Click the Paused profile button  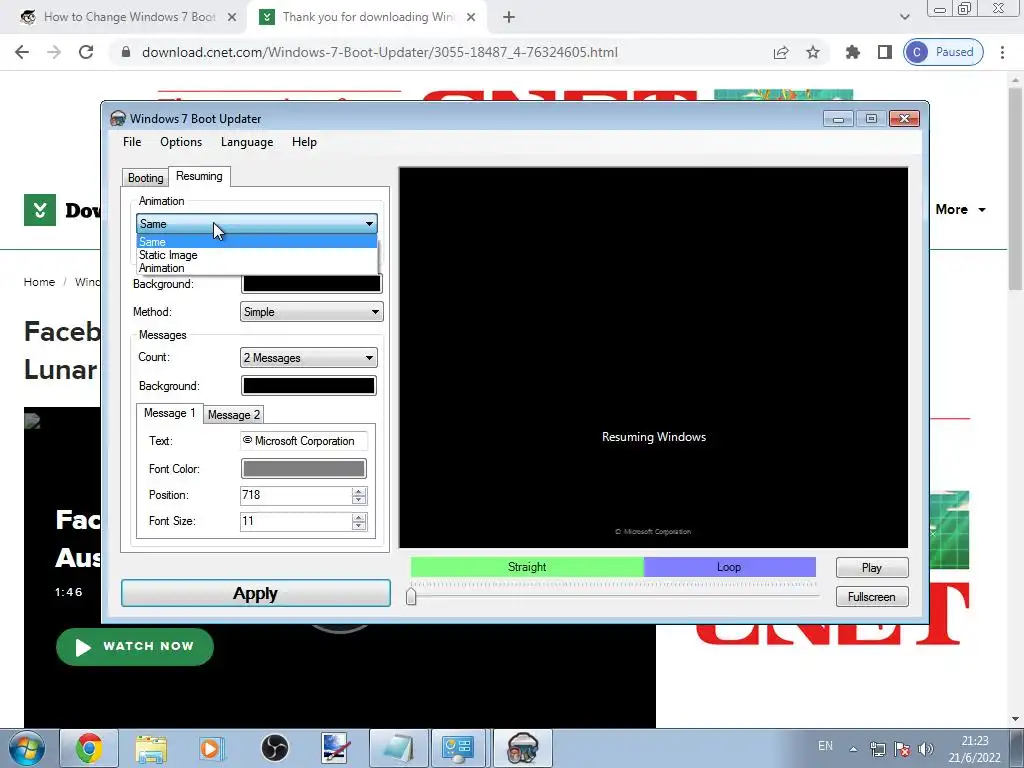point(943,52)
